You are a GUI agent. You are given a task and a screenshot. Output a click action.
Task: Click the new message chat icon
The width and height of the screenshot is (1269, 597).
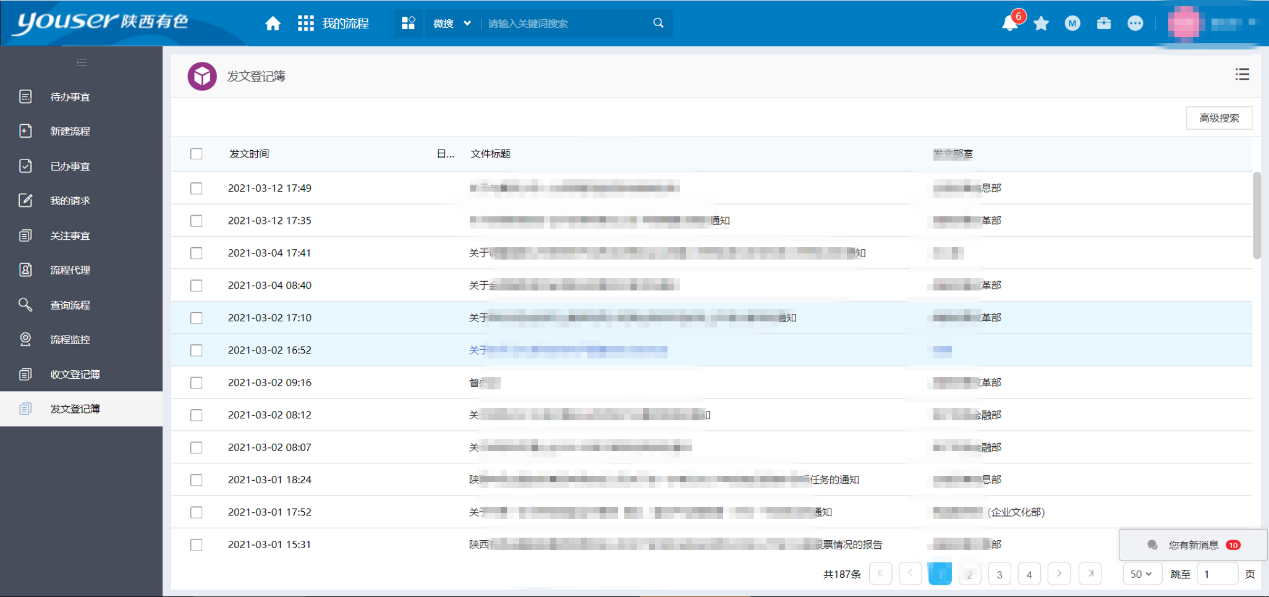[x=1152, y=545]
